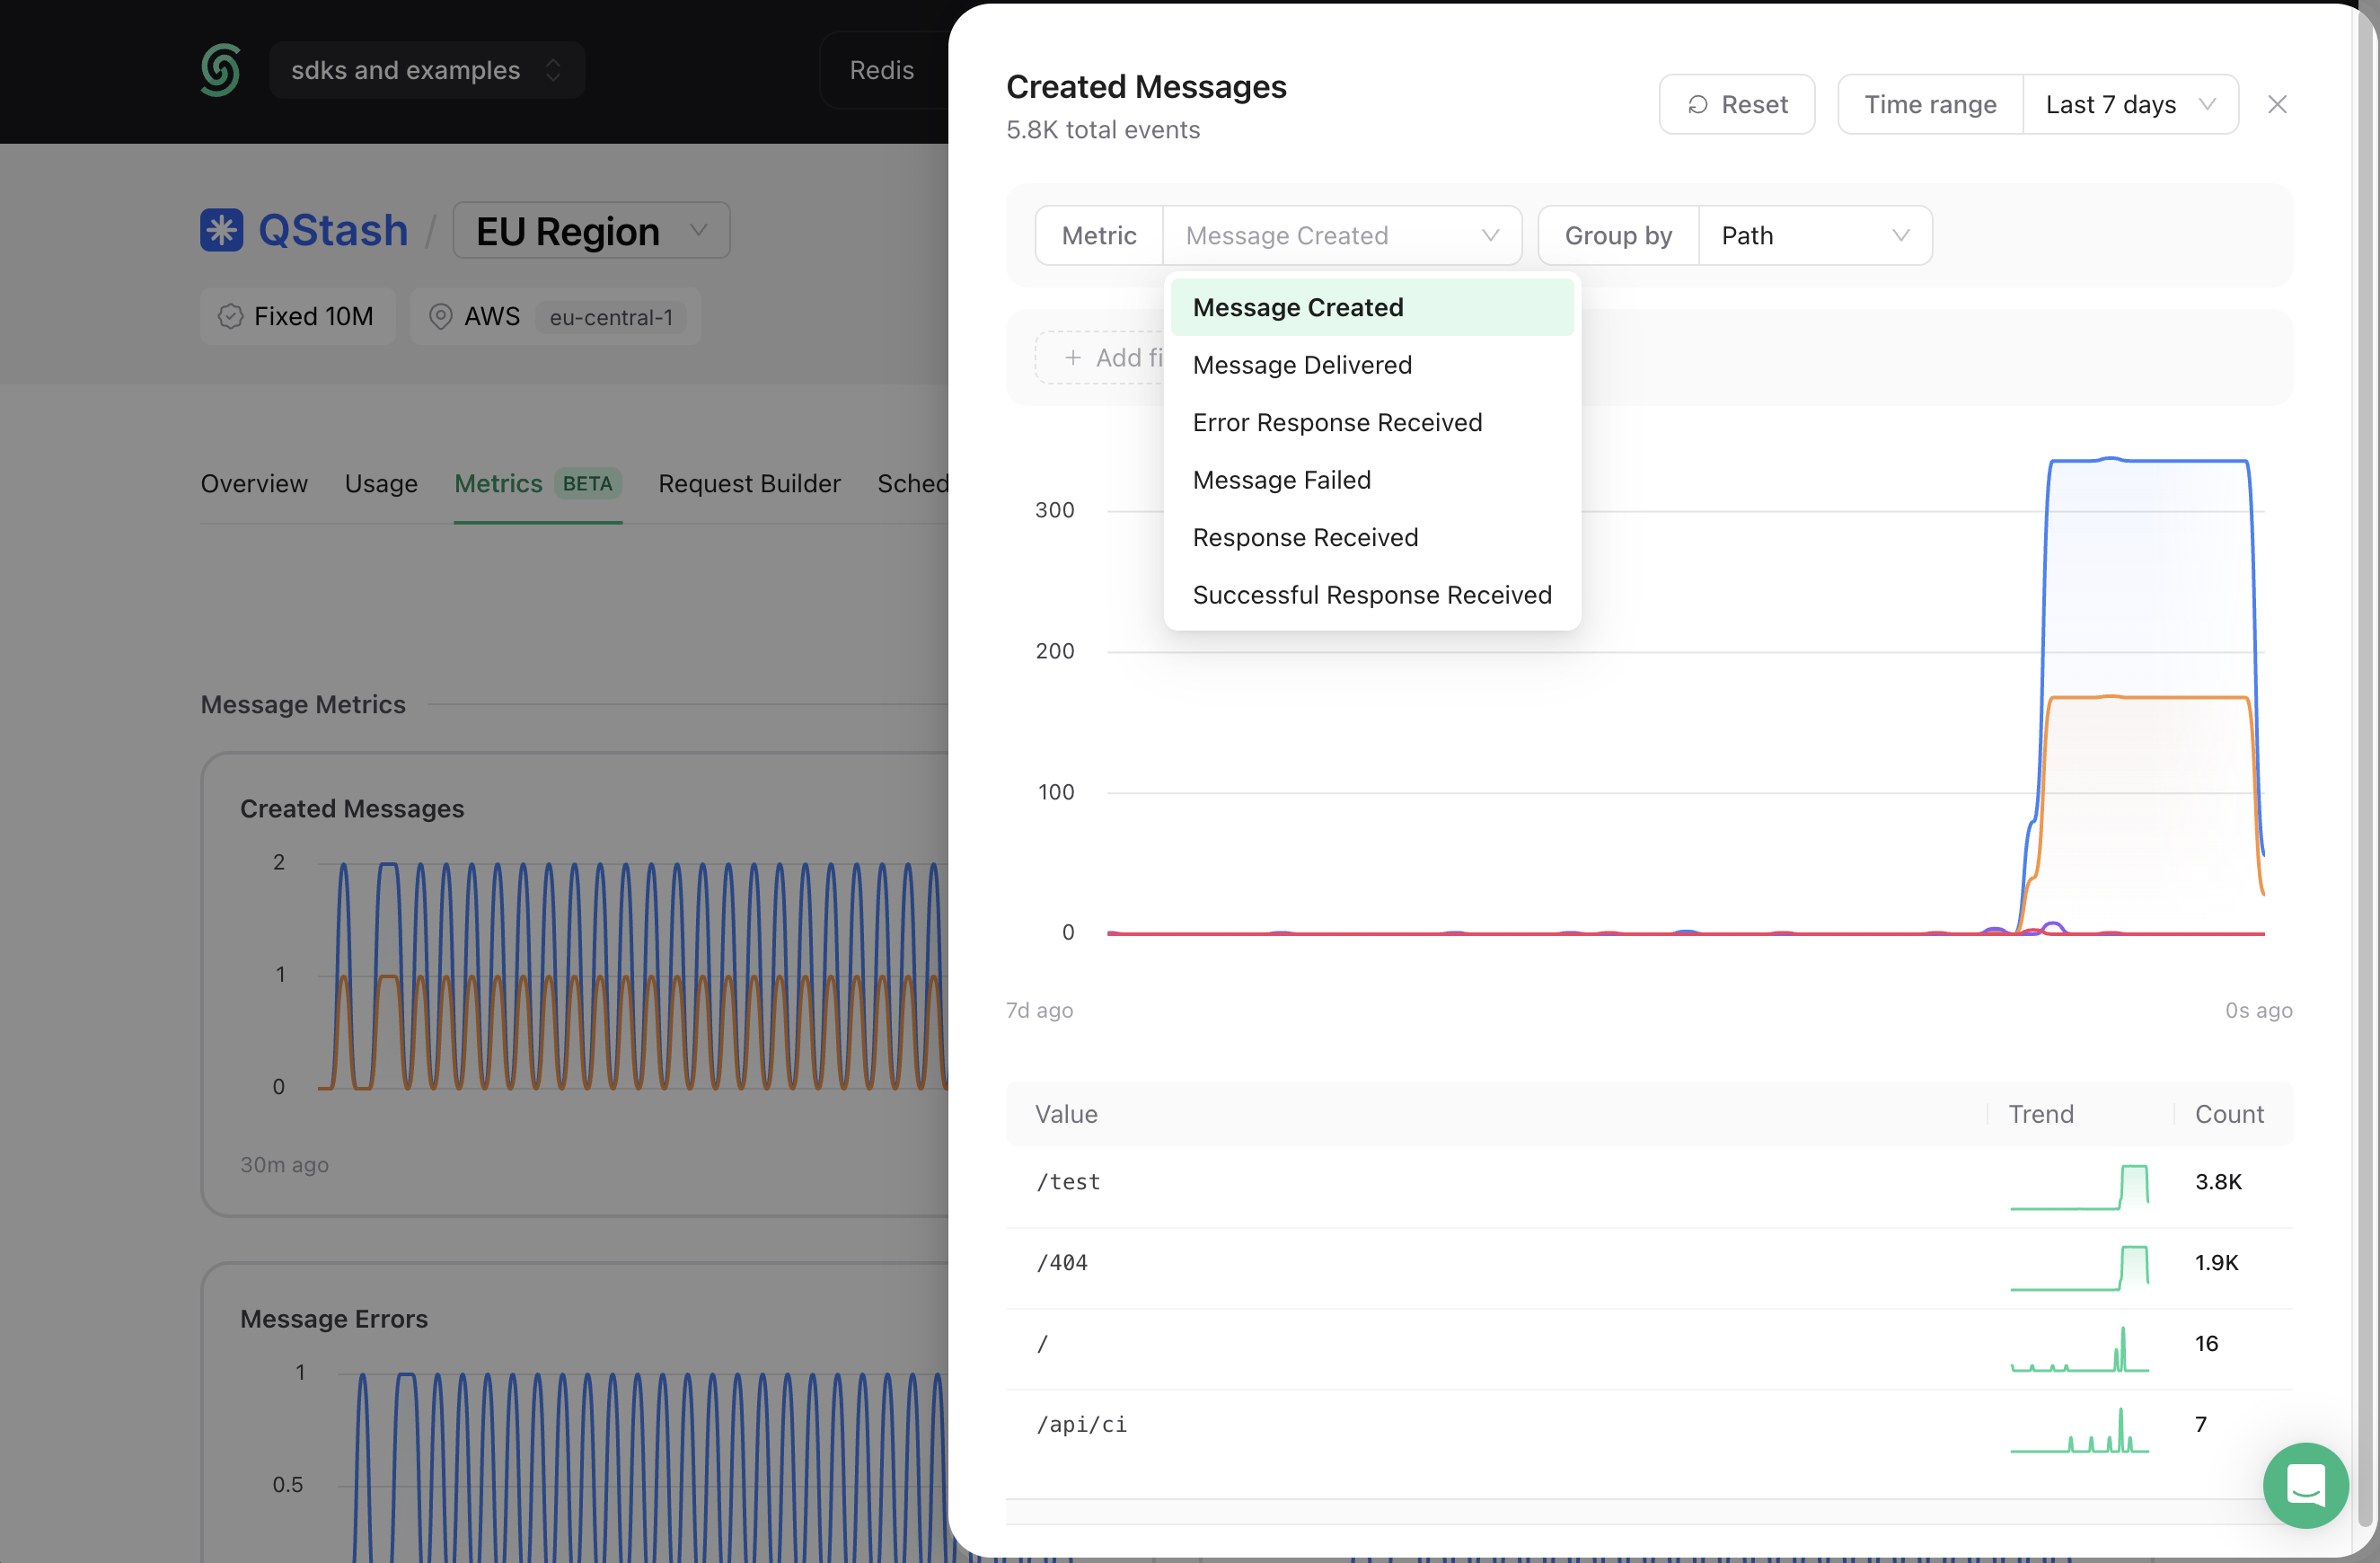This screenshot has width=2380, height=1563.
Task: Click the Upstash spiral logo
Action: pyautogui.click(x=220, y=70)
